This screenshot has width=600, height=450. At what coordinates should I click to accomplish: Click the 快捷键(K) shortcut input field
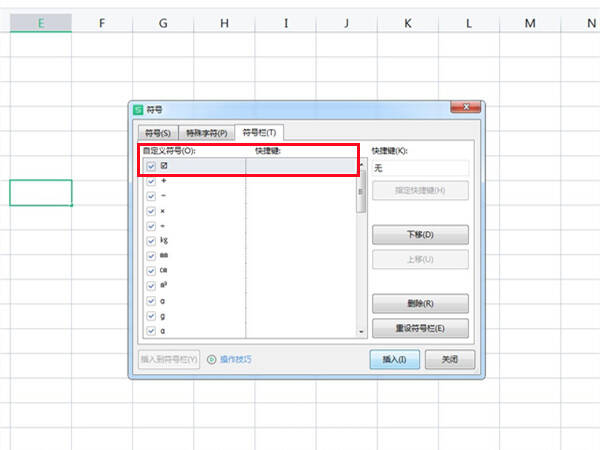point(420,168)
